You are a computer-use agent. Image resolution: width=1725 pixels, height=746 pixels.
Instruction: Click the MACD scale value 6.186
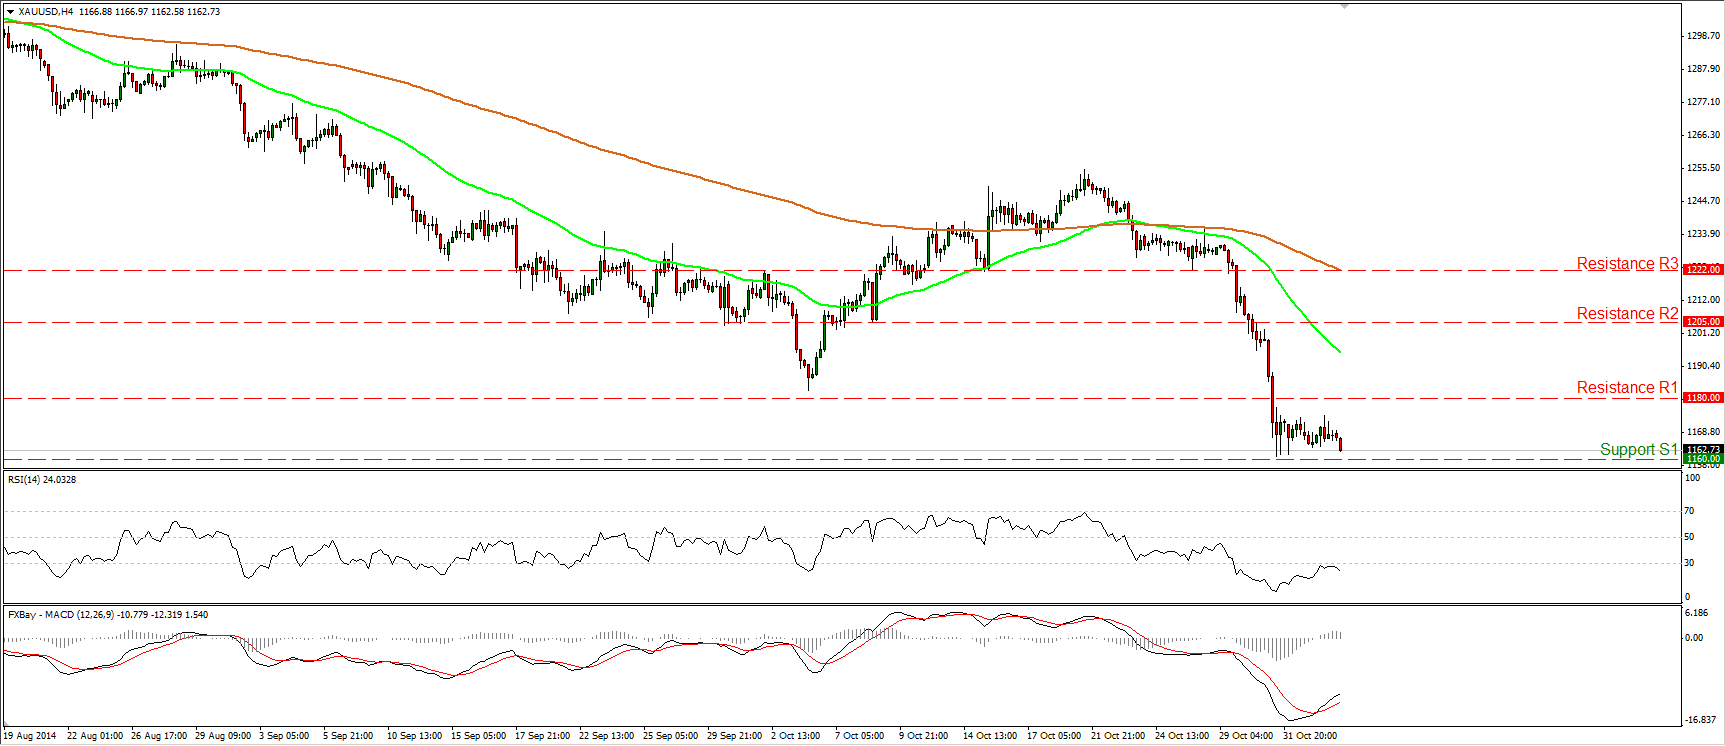tap(1696, 613)
